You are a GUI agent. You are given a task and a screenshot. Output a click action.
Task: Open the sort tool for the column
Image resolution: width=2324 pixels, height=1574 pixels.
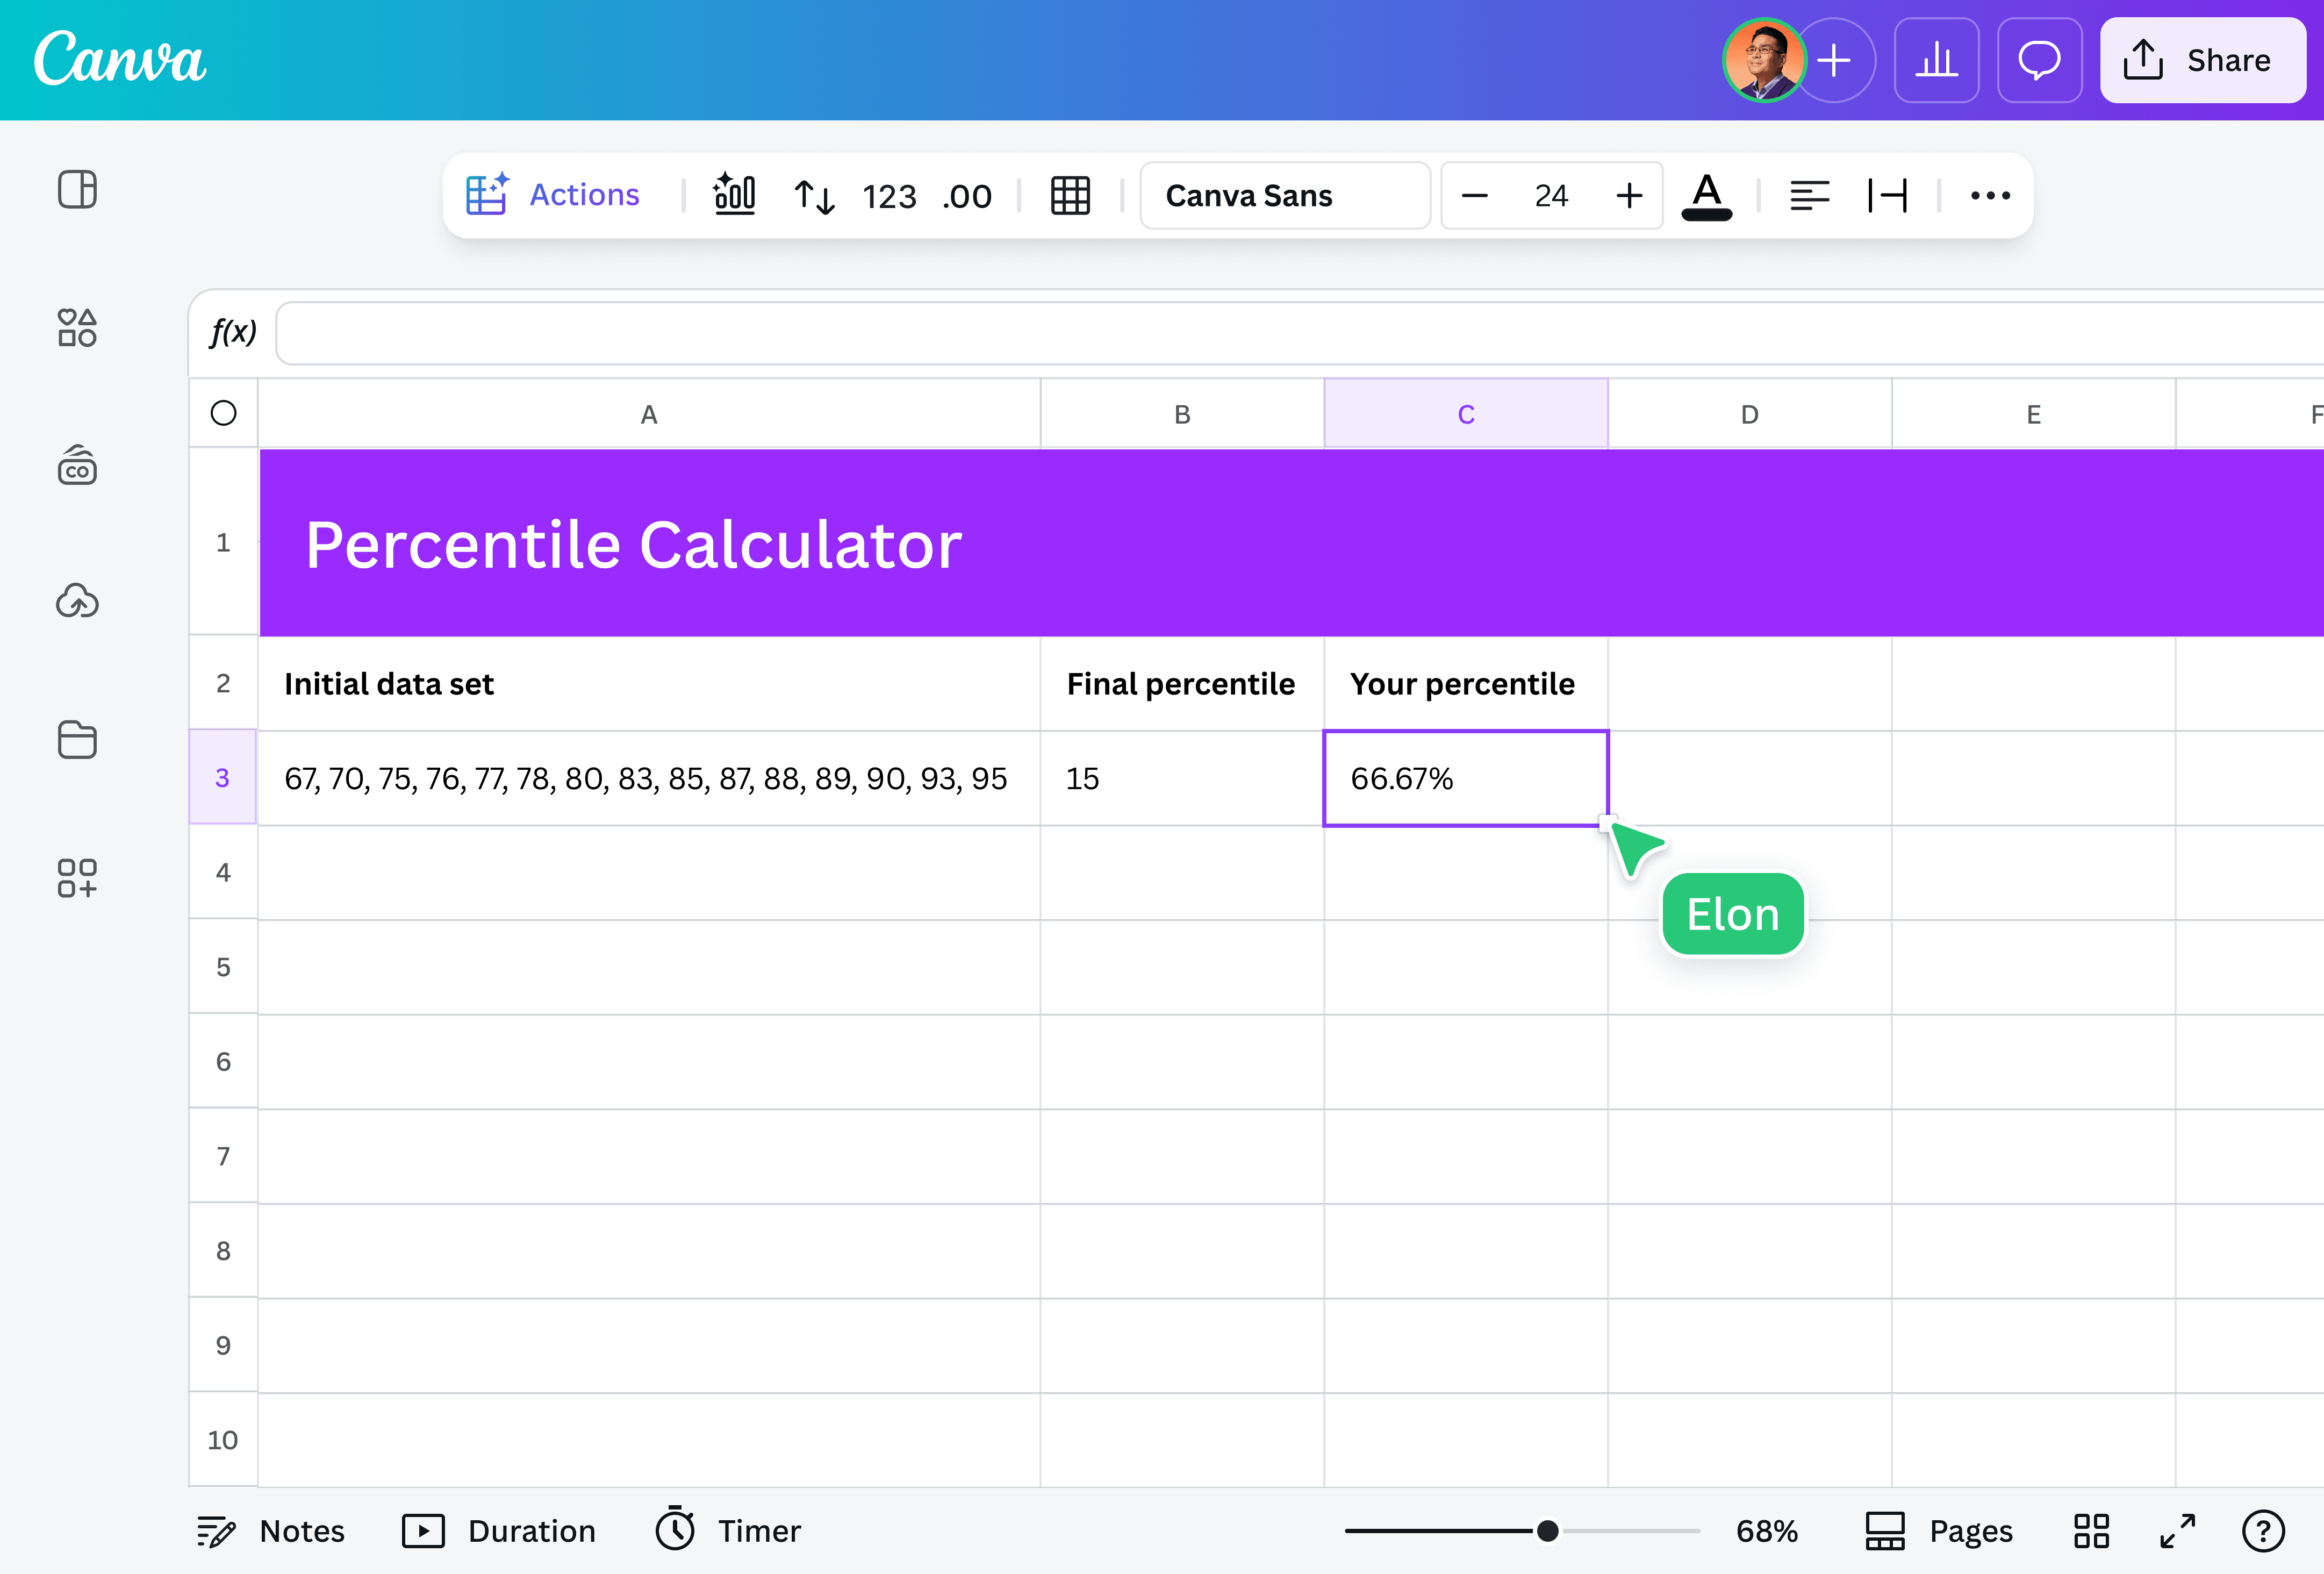(x=814, y=196)
